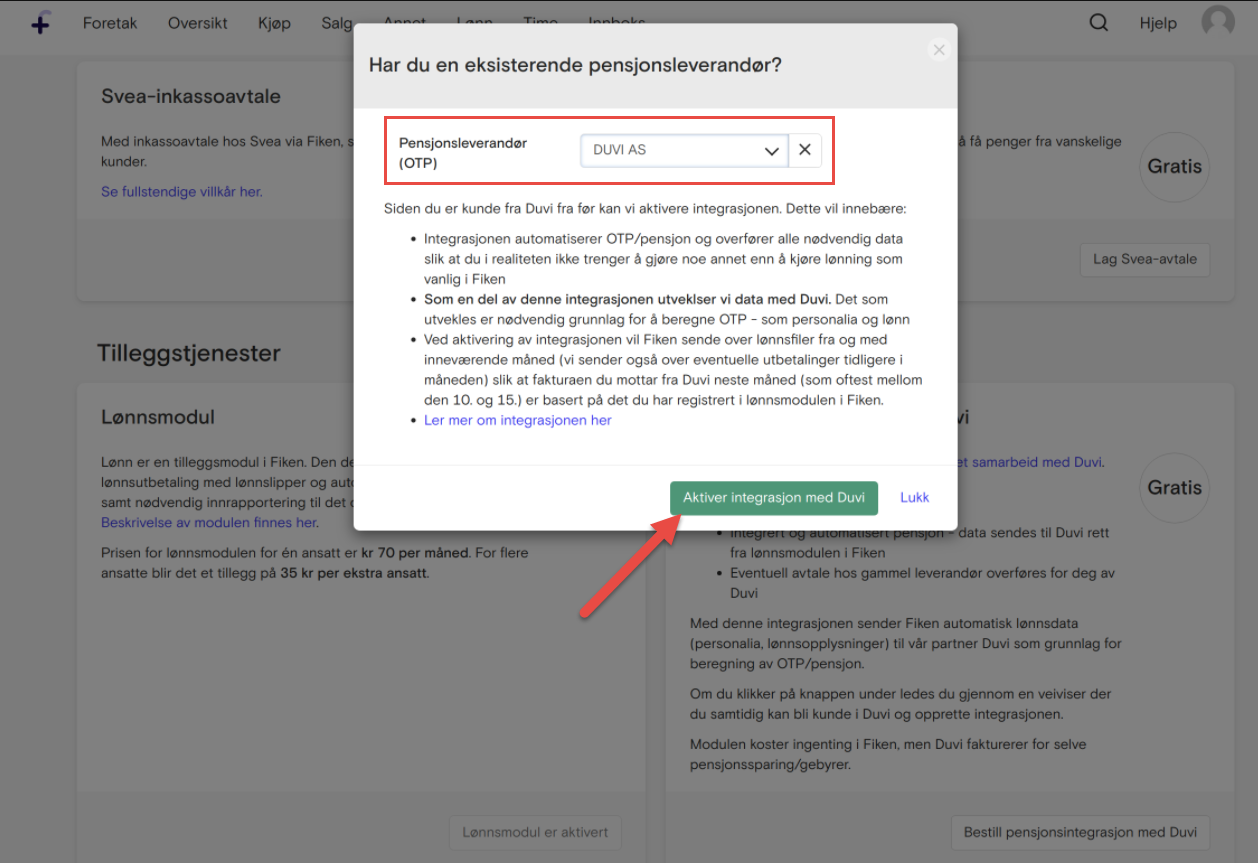Click the Lønnsmodul card heading
This screenshot has height=863, width=1258.
click(158, 417)
